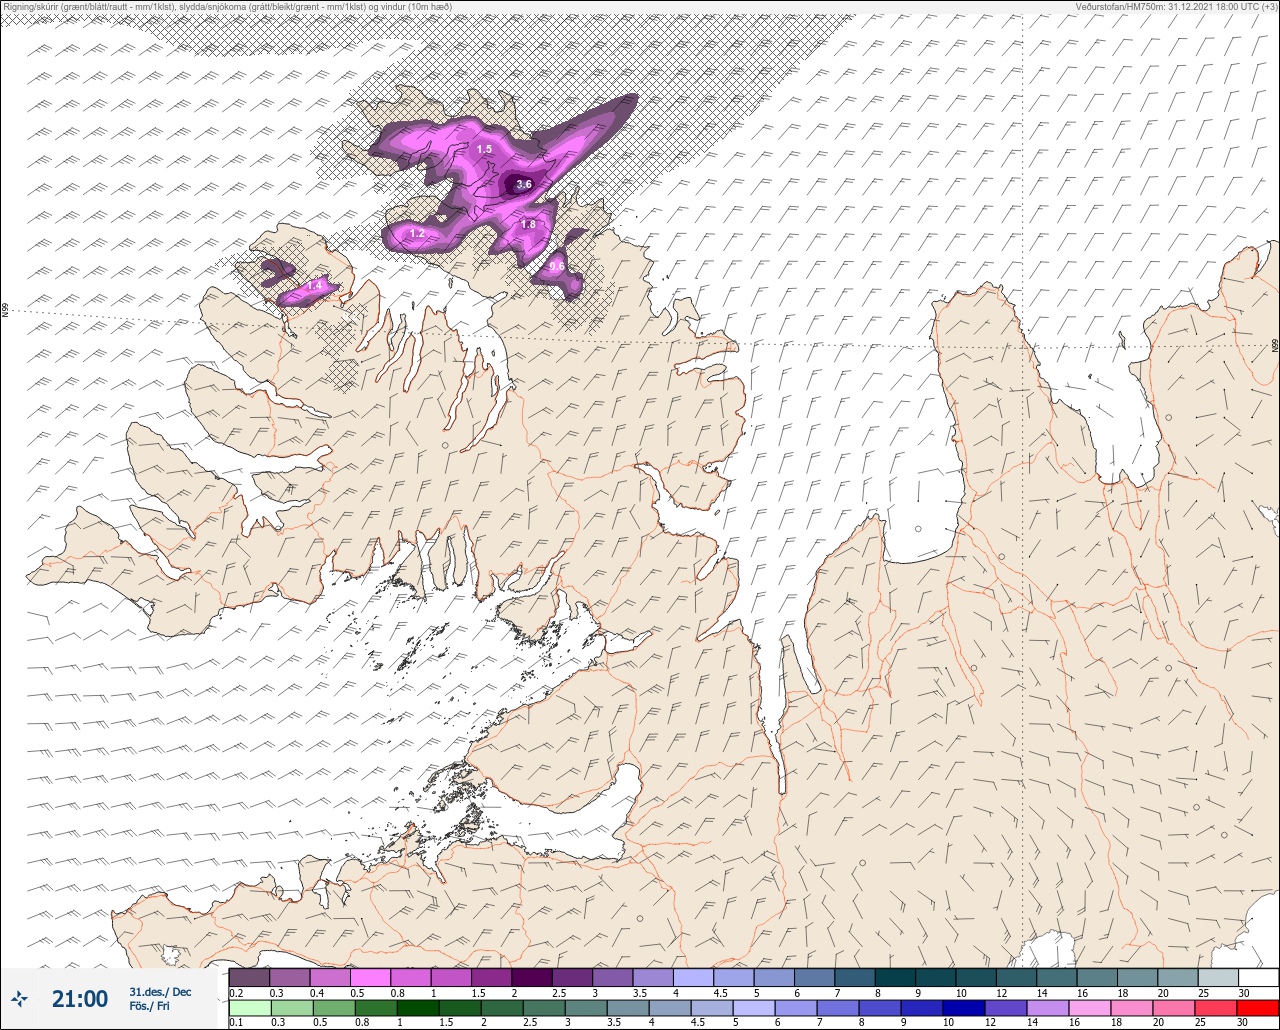The height and width of the screenshot is (1030, 1280).
Task: Pick the 1.5 purple snow legend swatch
Action: [x=491, y=977]
